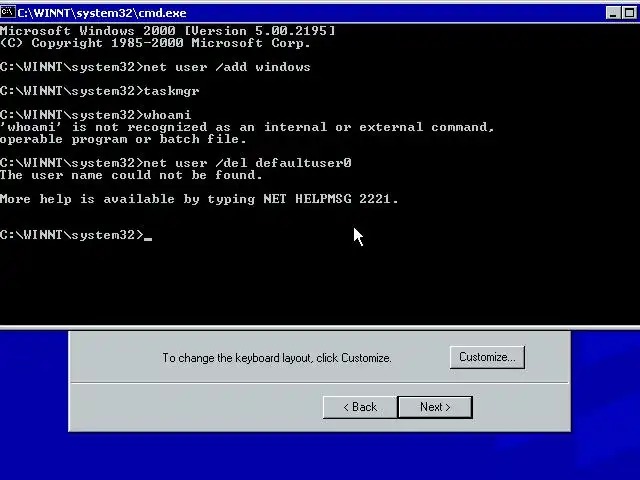Click the 'NET HELPMSG 2221' help line
The width and height of the screenshot is (640, 480).
[x=199, y=199]
